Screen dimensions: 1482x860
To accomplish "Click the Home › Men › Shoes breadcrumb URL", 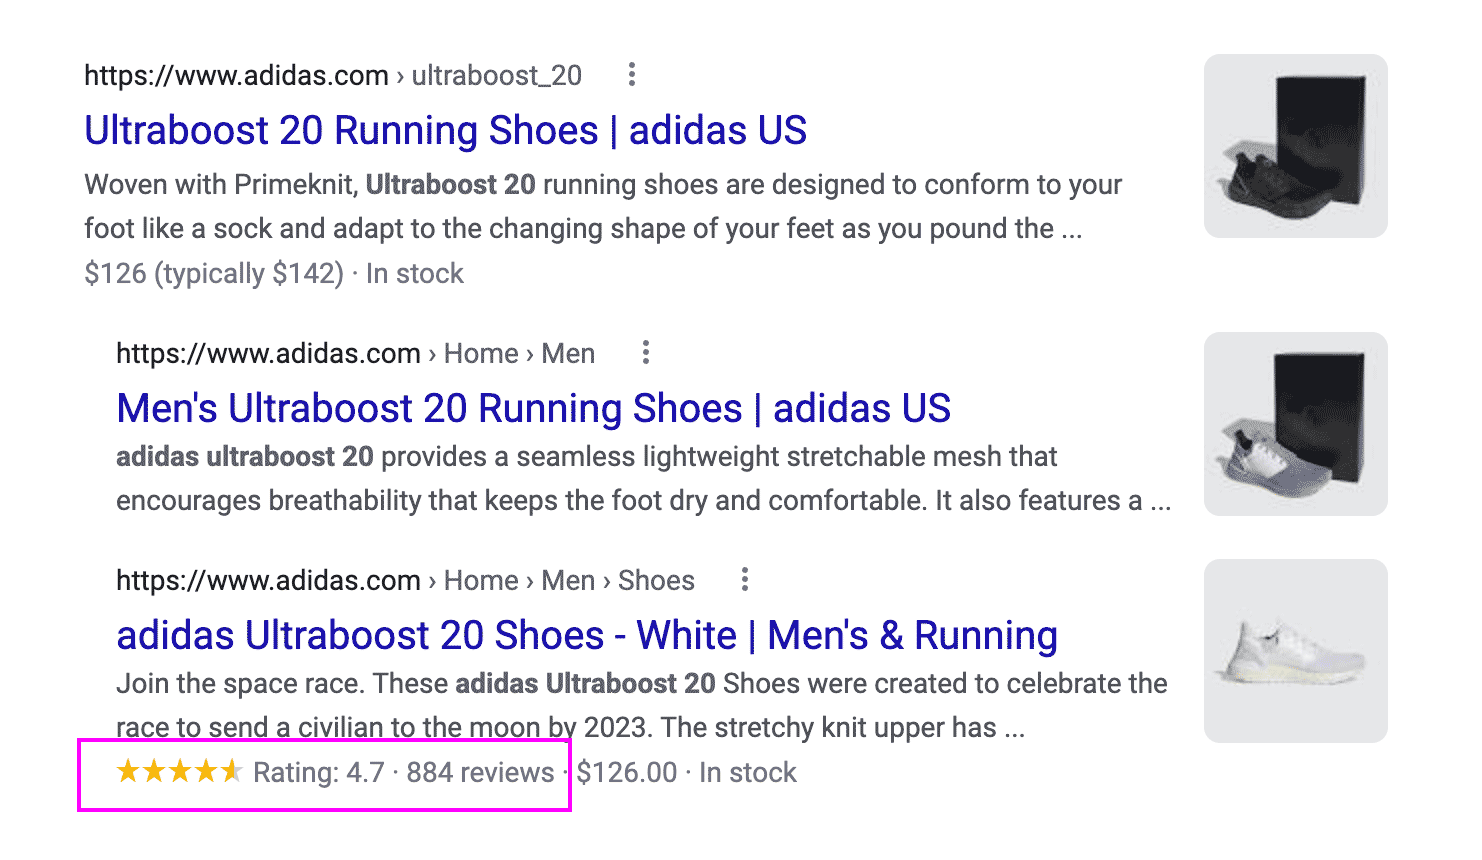I will (405, 580).
